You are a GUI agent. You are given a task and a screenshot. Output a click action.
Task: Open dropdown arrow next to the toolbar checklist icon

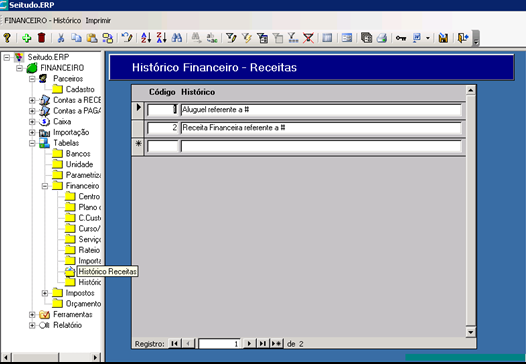[428, 38]
